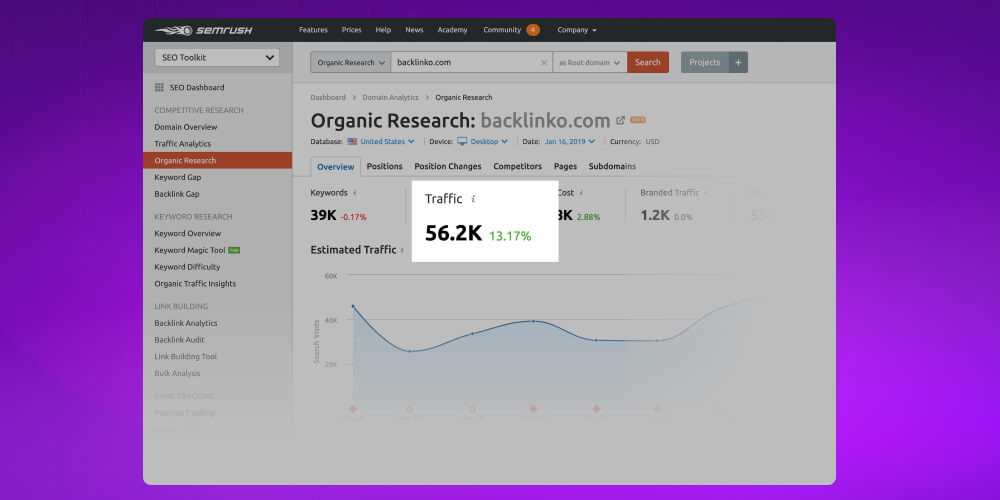Switch to the Subdomains tab

coord(612,166)
